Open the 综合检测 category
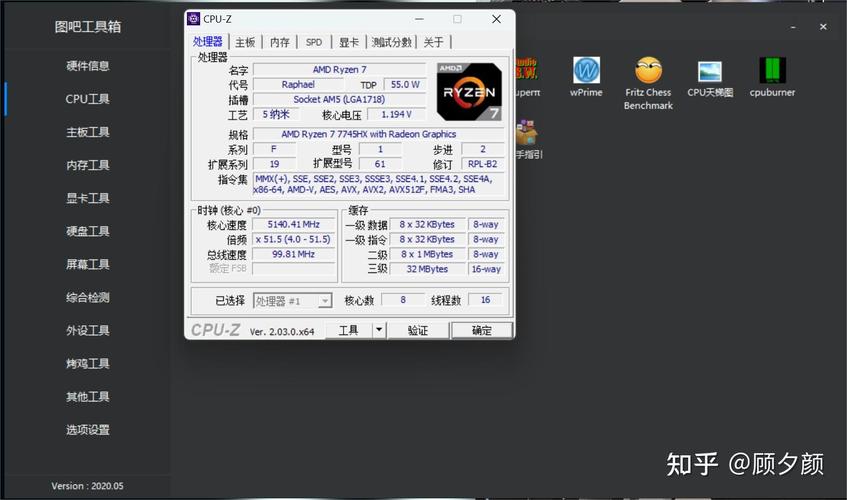The image size is (847, 500). point(88,297)
